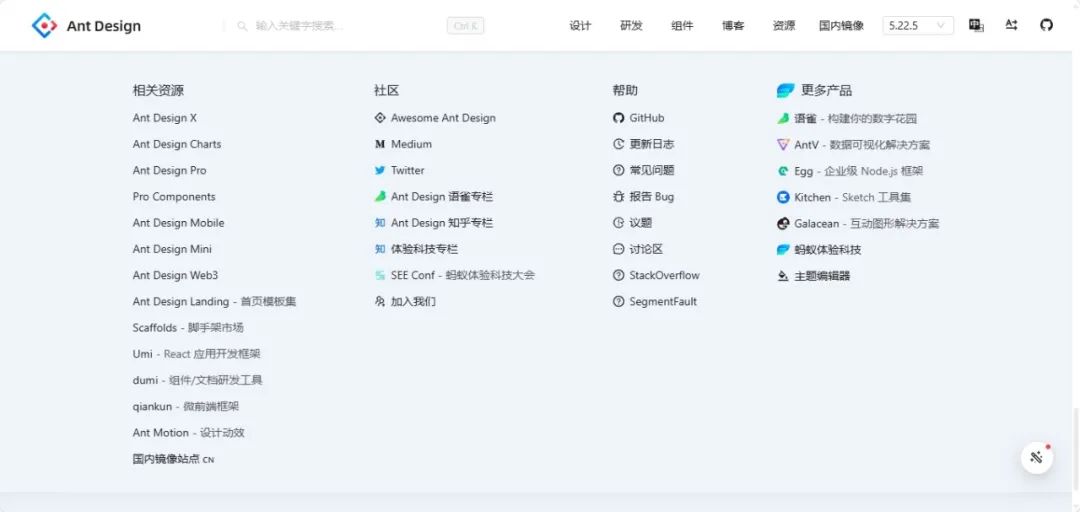Click the Twitter bird icon
Viewport: 1080px width, 512px height.
380,170
